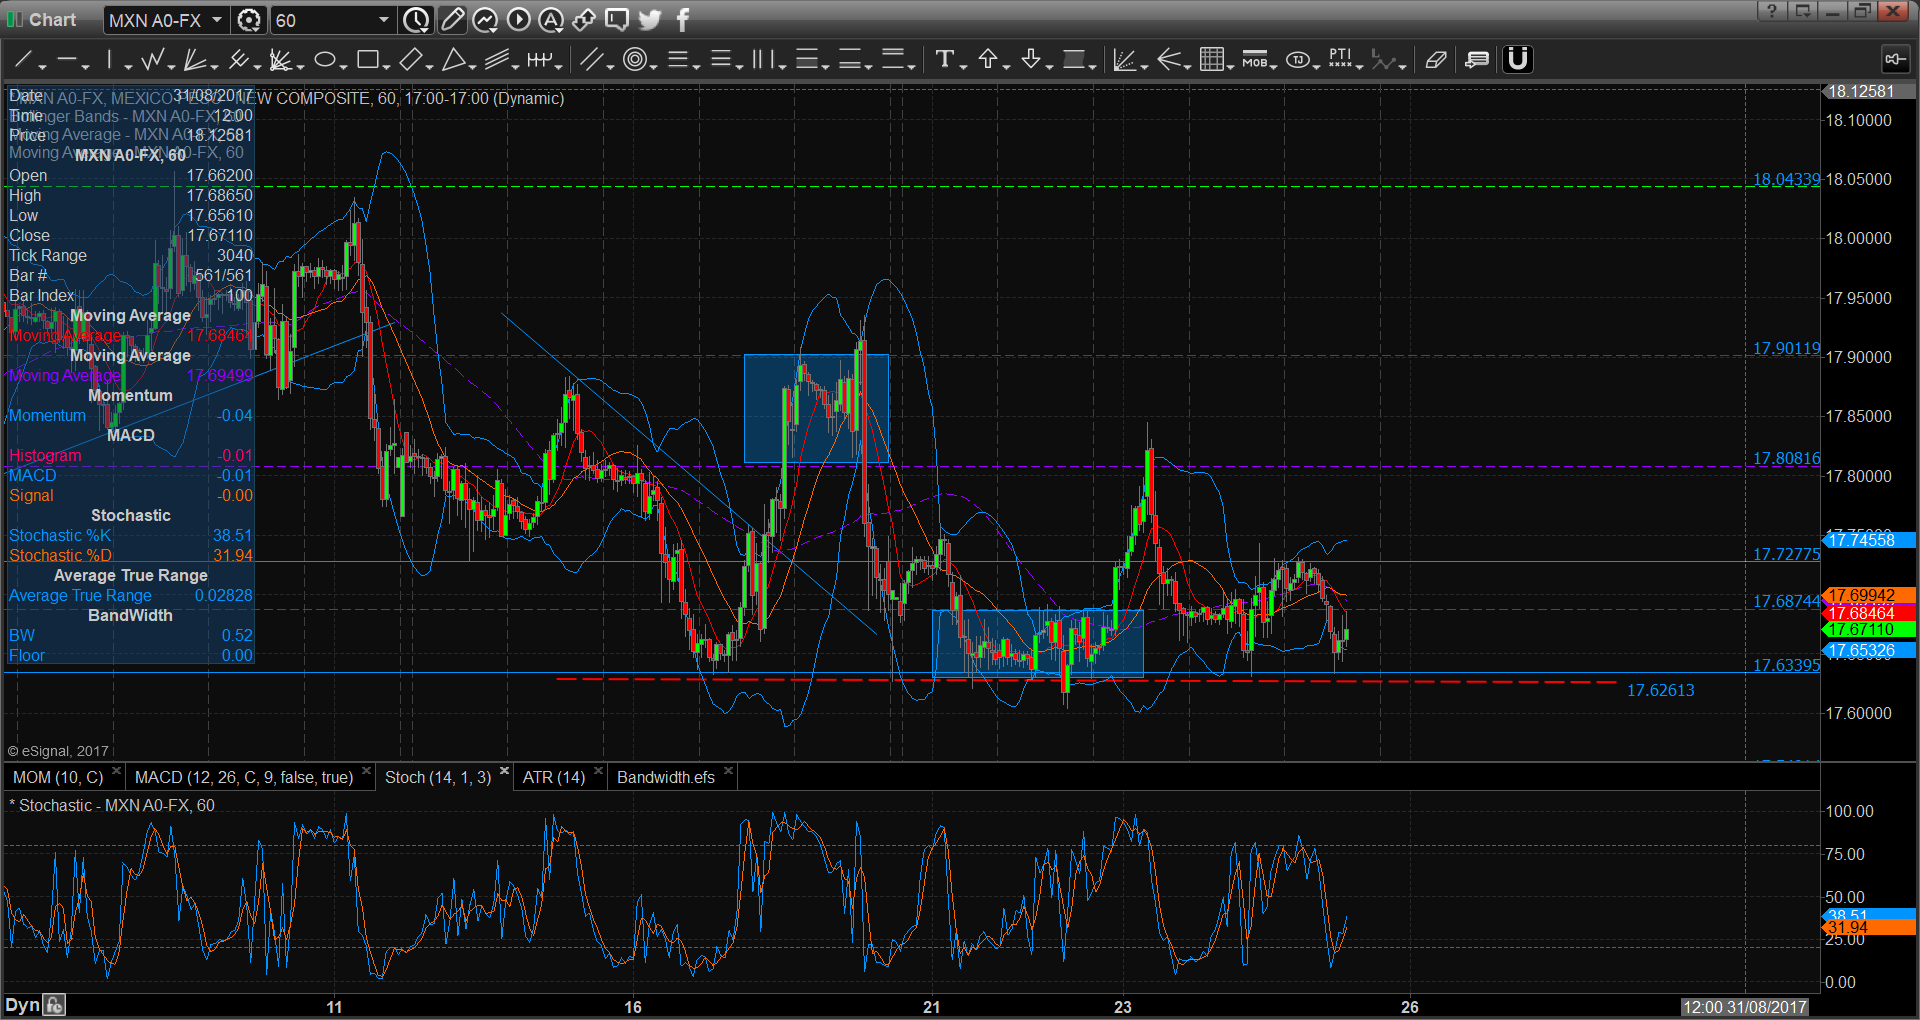Select the down arrow marker tool
The width and height of the screenshot is (1920, 1020).
(1031, 60)
